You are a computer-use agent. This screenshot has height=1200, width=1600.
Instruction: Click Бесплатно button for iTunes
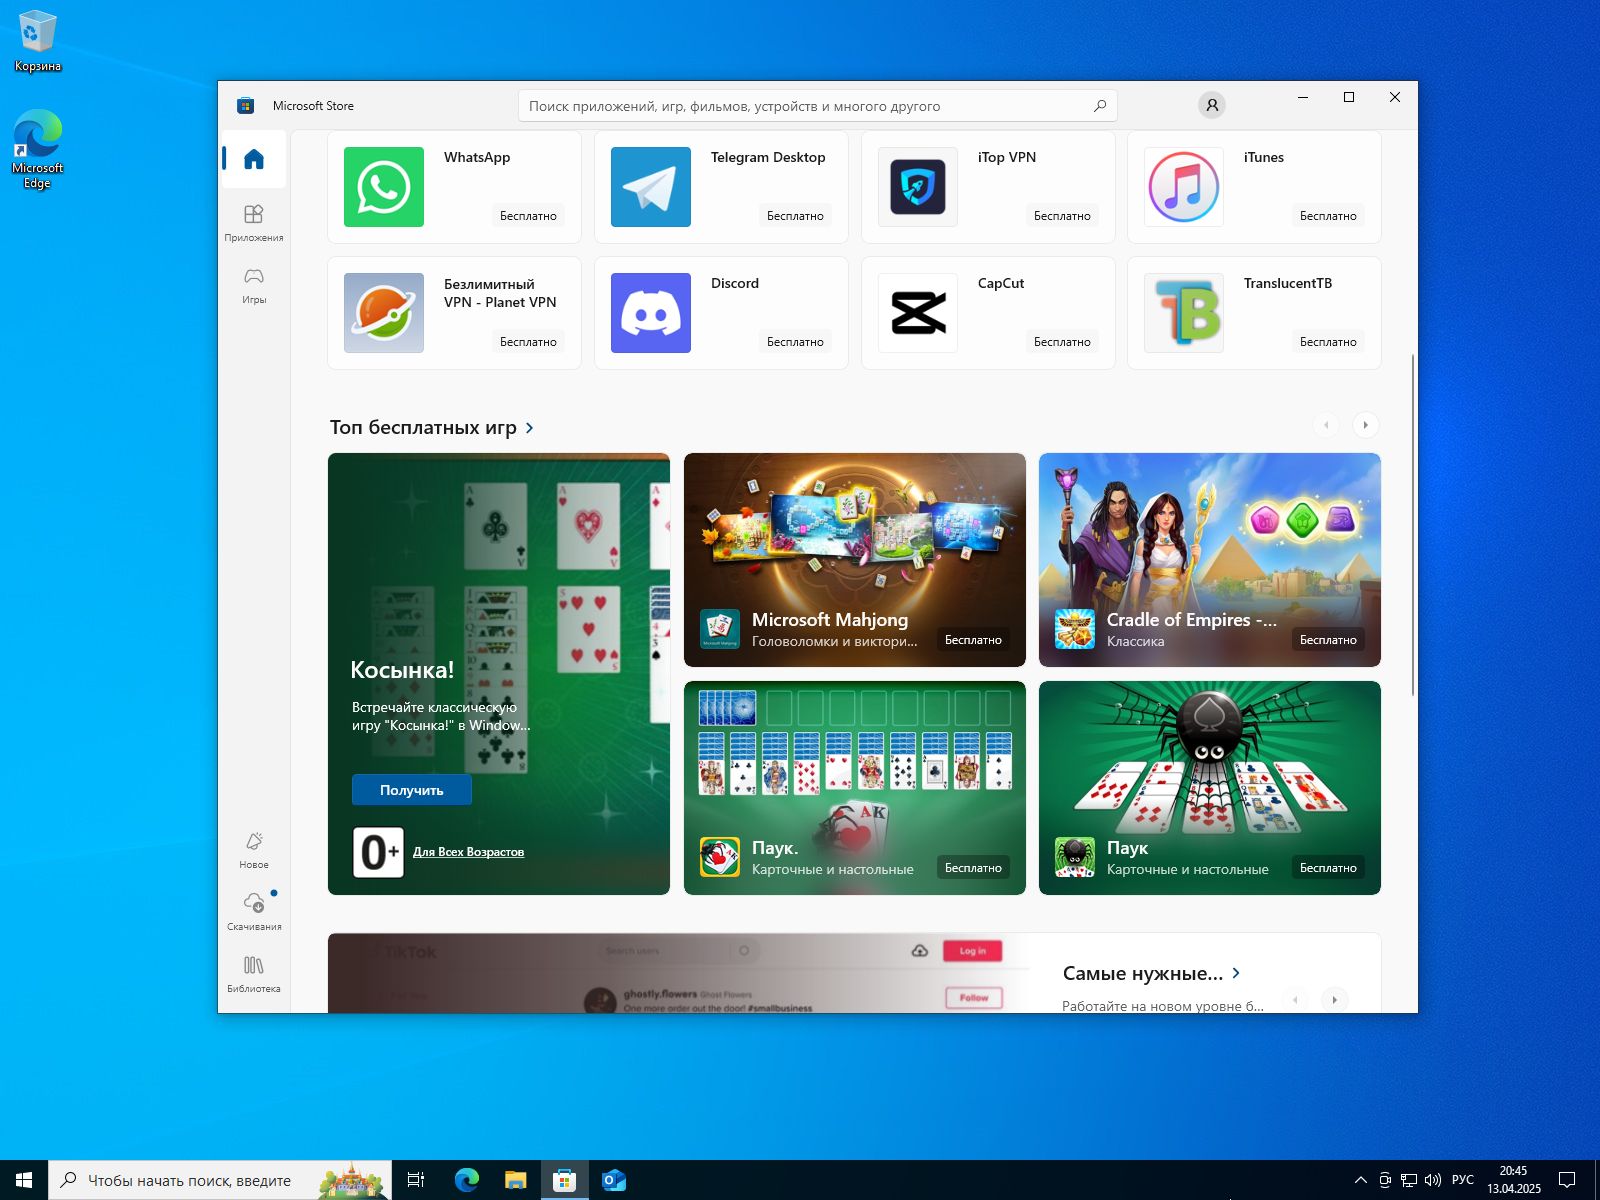coord(1328,216)
